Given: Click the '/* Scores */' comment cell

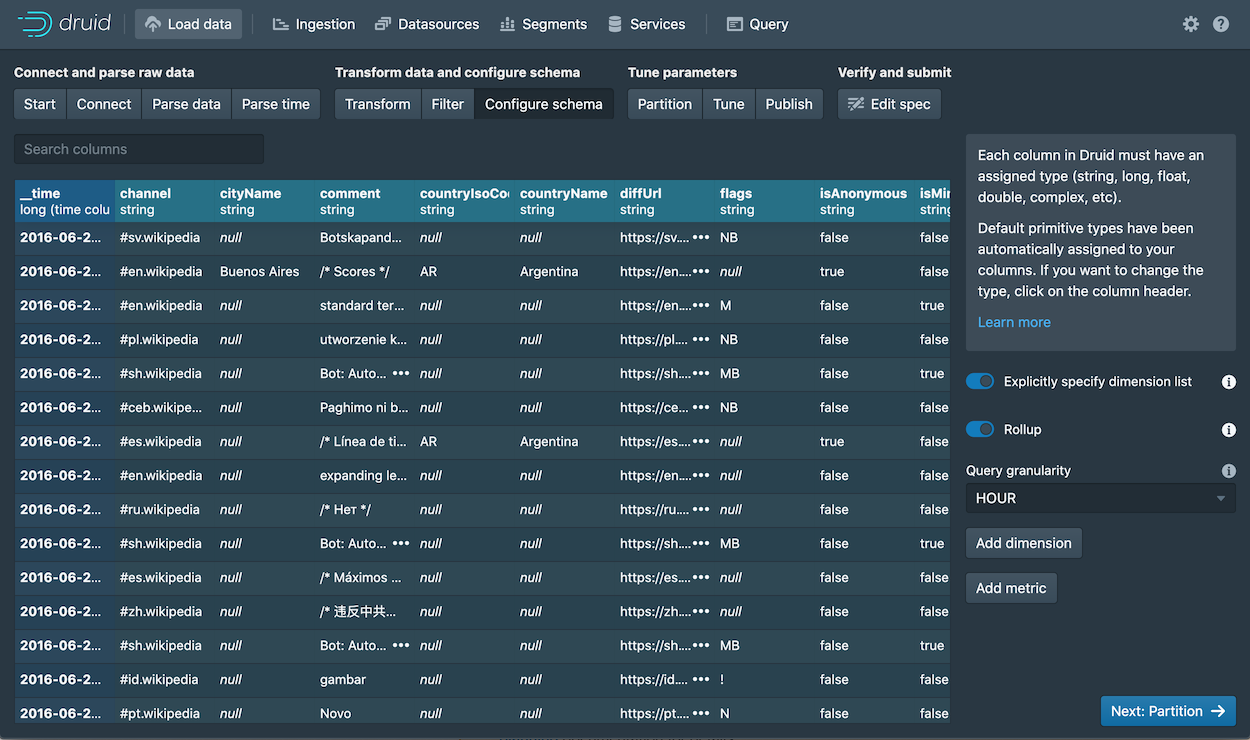Looking at the screenshot, I should click(365, 272).
